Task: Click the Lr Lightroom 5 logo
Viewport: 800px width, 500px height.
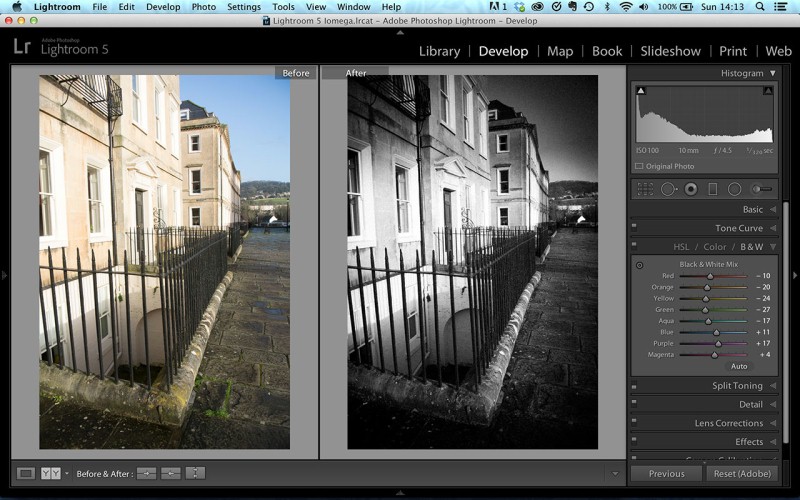Action: tap(61, 47)
